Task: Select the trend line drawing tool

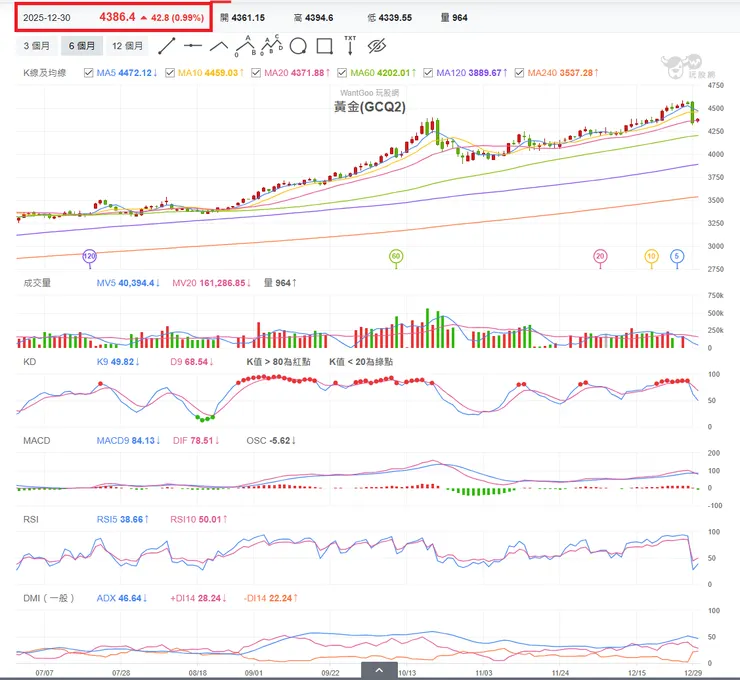Action: click(167, 46)
